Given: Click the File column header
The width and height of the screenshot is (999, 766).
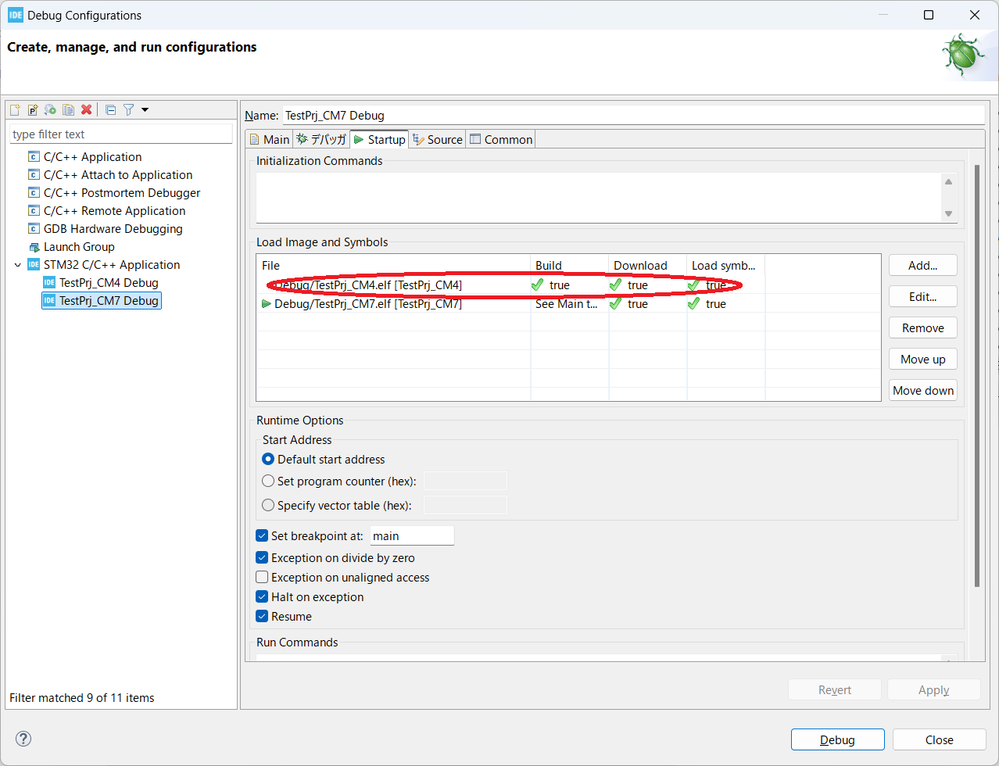Looking at the screenshot, I should pos(394,265).
